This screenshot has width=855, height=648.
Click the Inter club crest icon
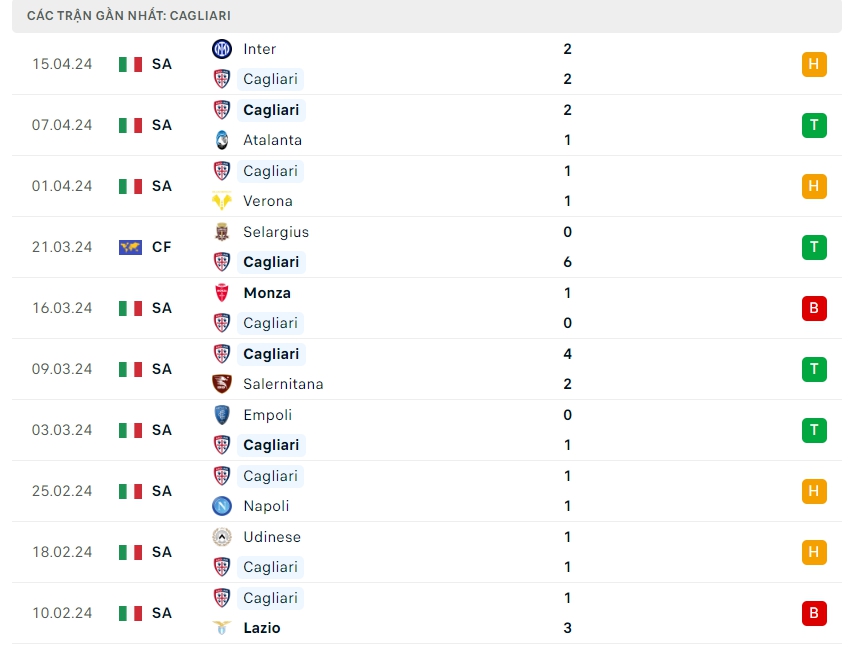tap(222, 49)
